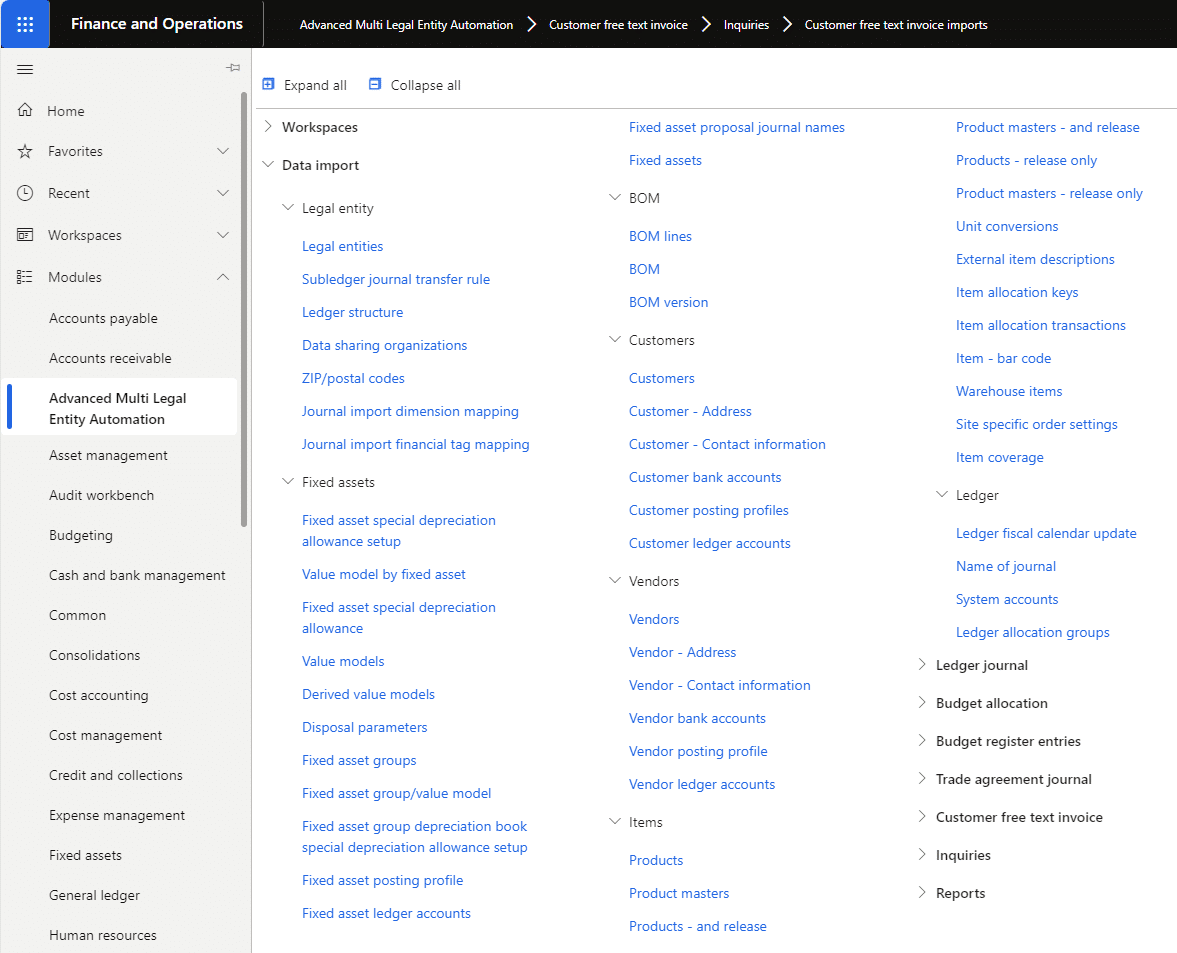Image resolution: width=1177 pixels, height=953 pixels.
Task: Toggle the hamburger navigation pane icon
Action: pyautogui.click(x=25, y=70)
